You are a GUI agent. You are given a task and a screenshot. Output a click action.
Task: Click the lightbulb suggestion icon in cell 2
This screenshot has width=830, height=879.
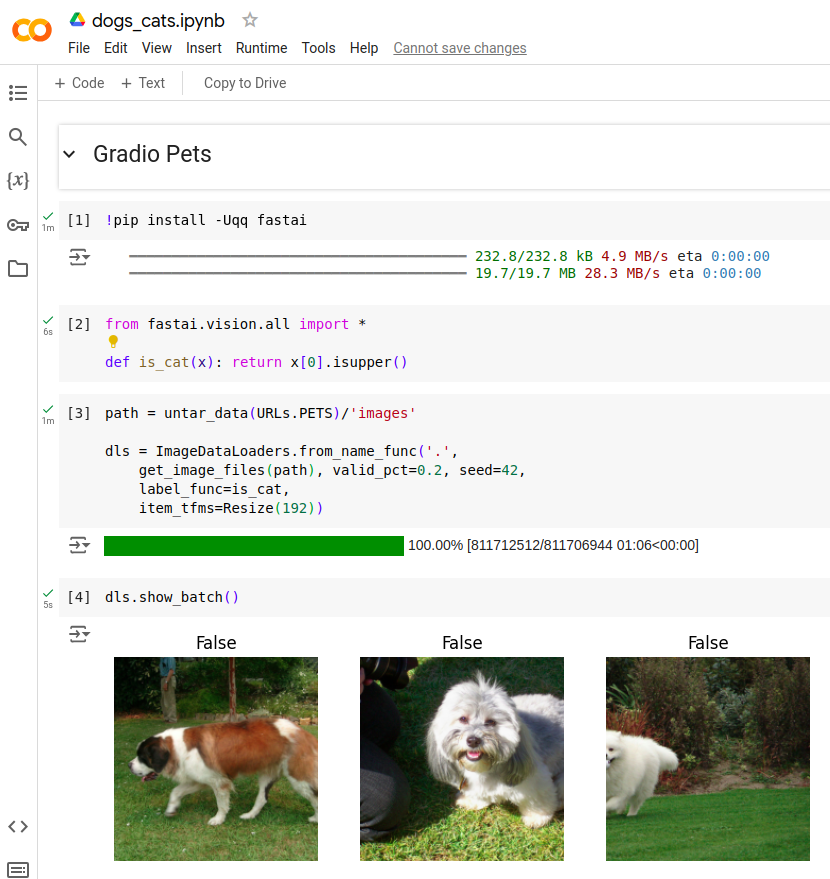(113, 342)
